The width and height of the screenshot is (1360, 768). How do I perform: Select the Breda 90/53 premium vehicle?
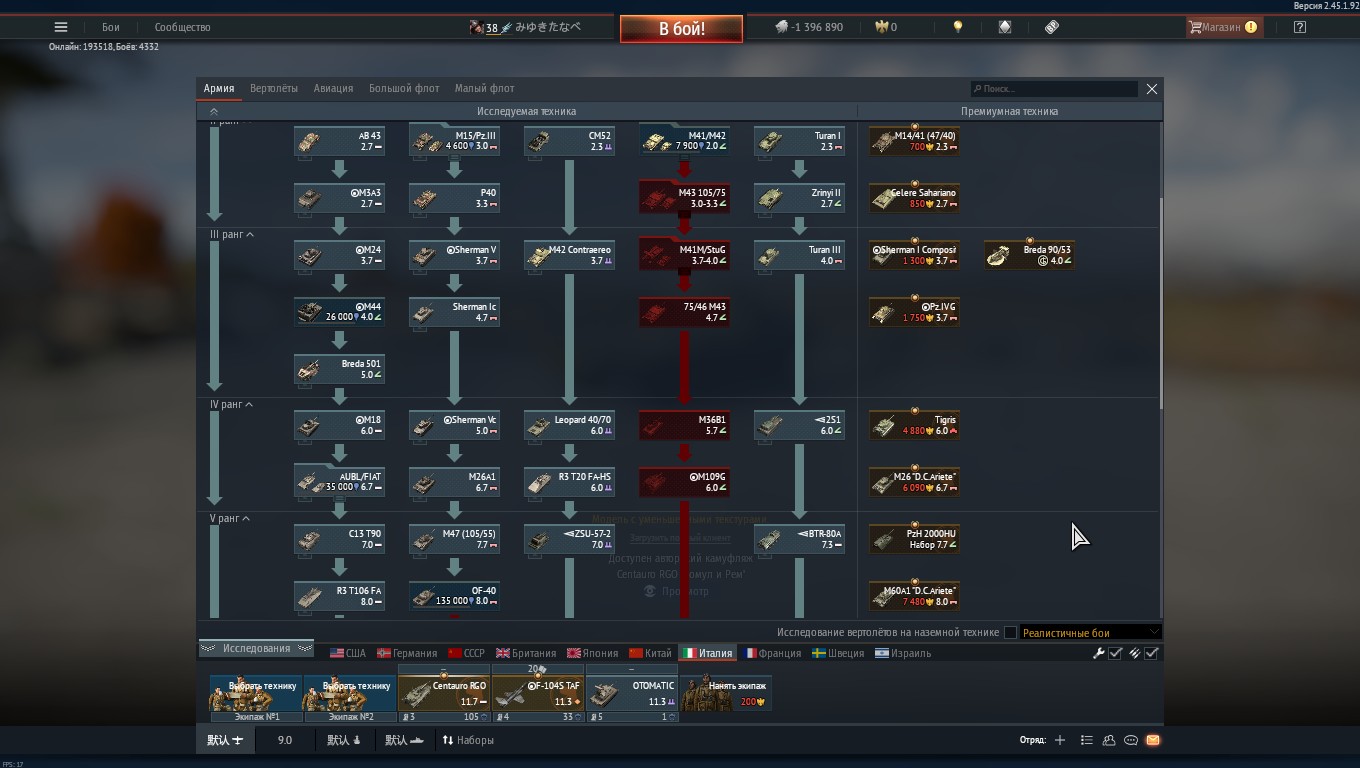point(1029,255)
